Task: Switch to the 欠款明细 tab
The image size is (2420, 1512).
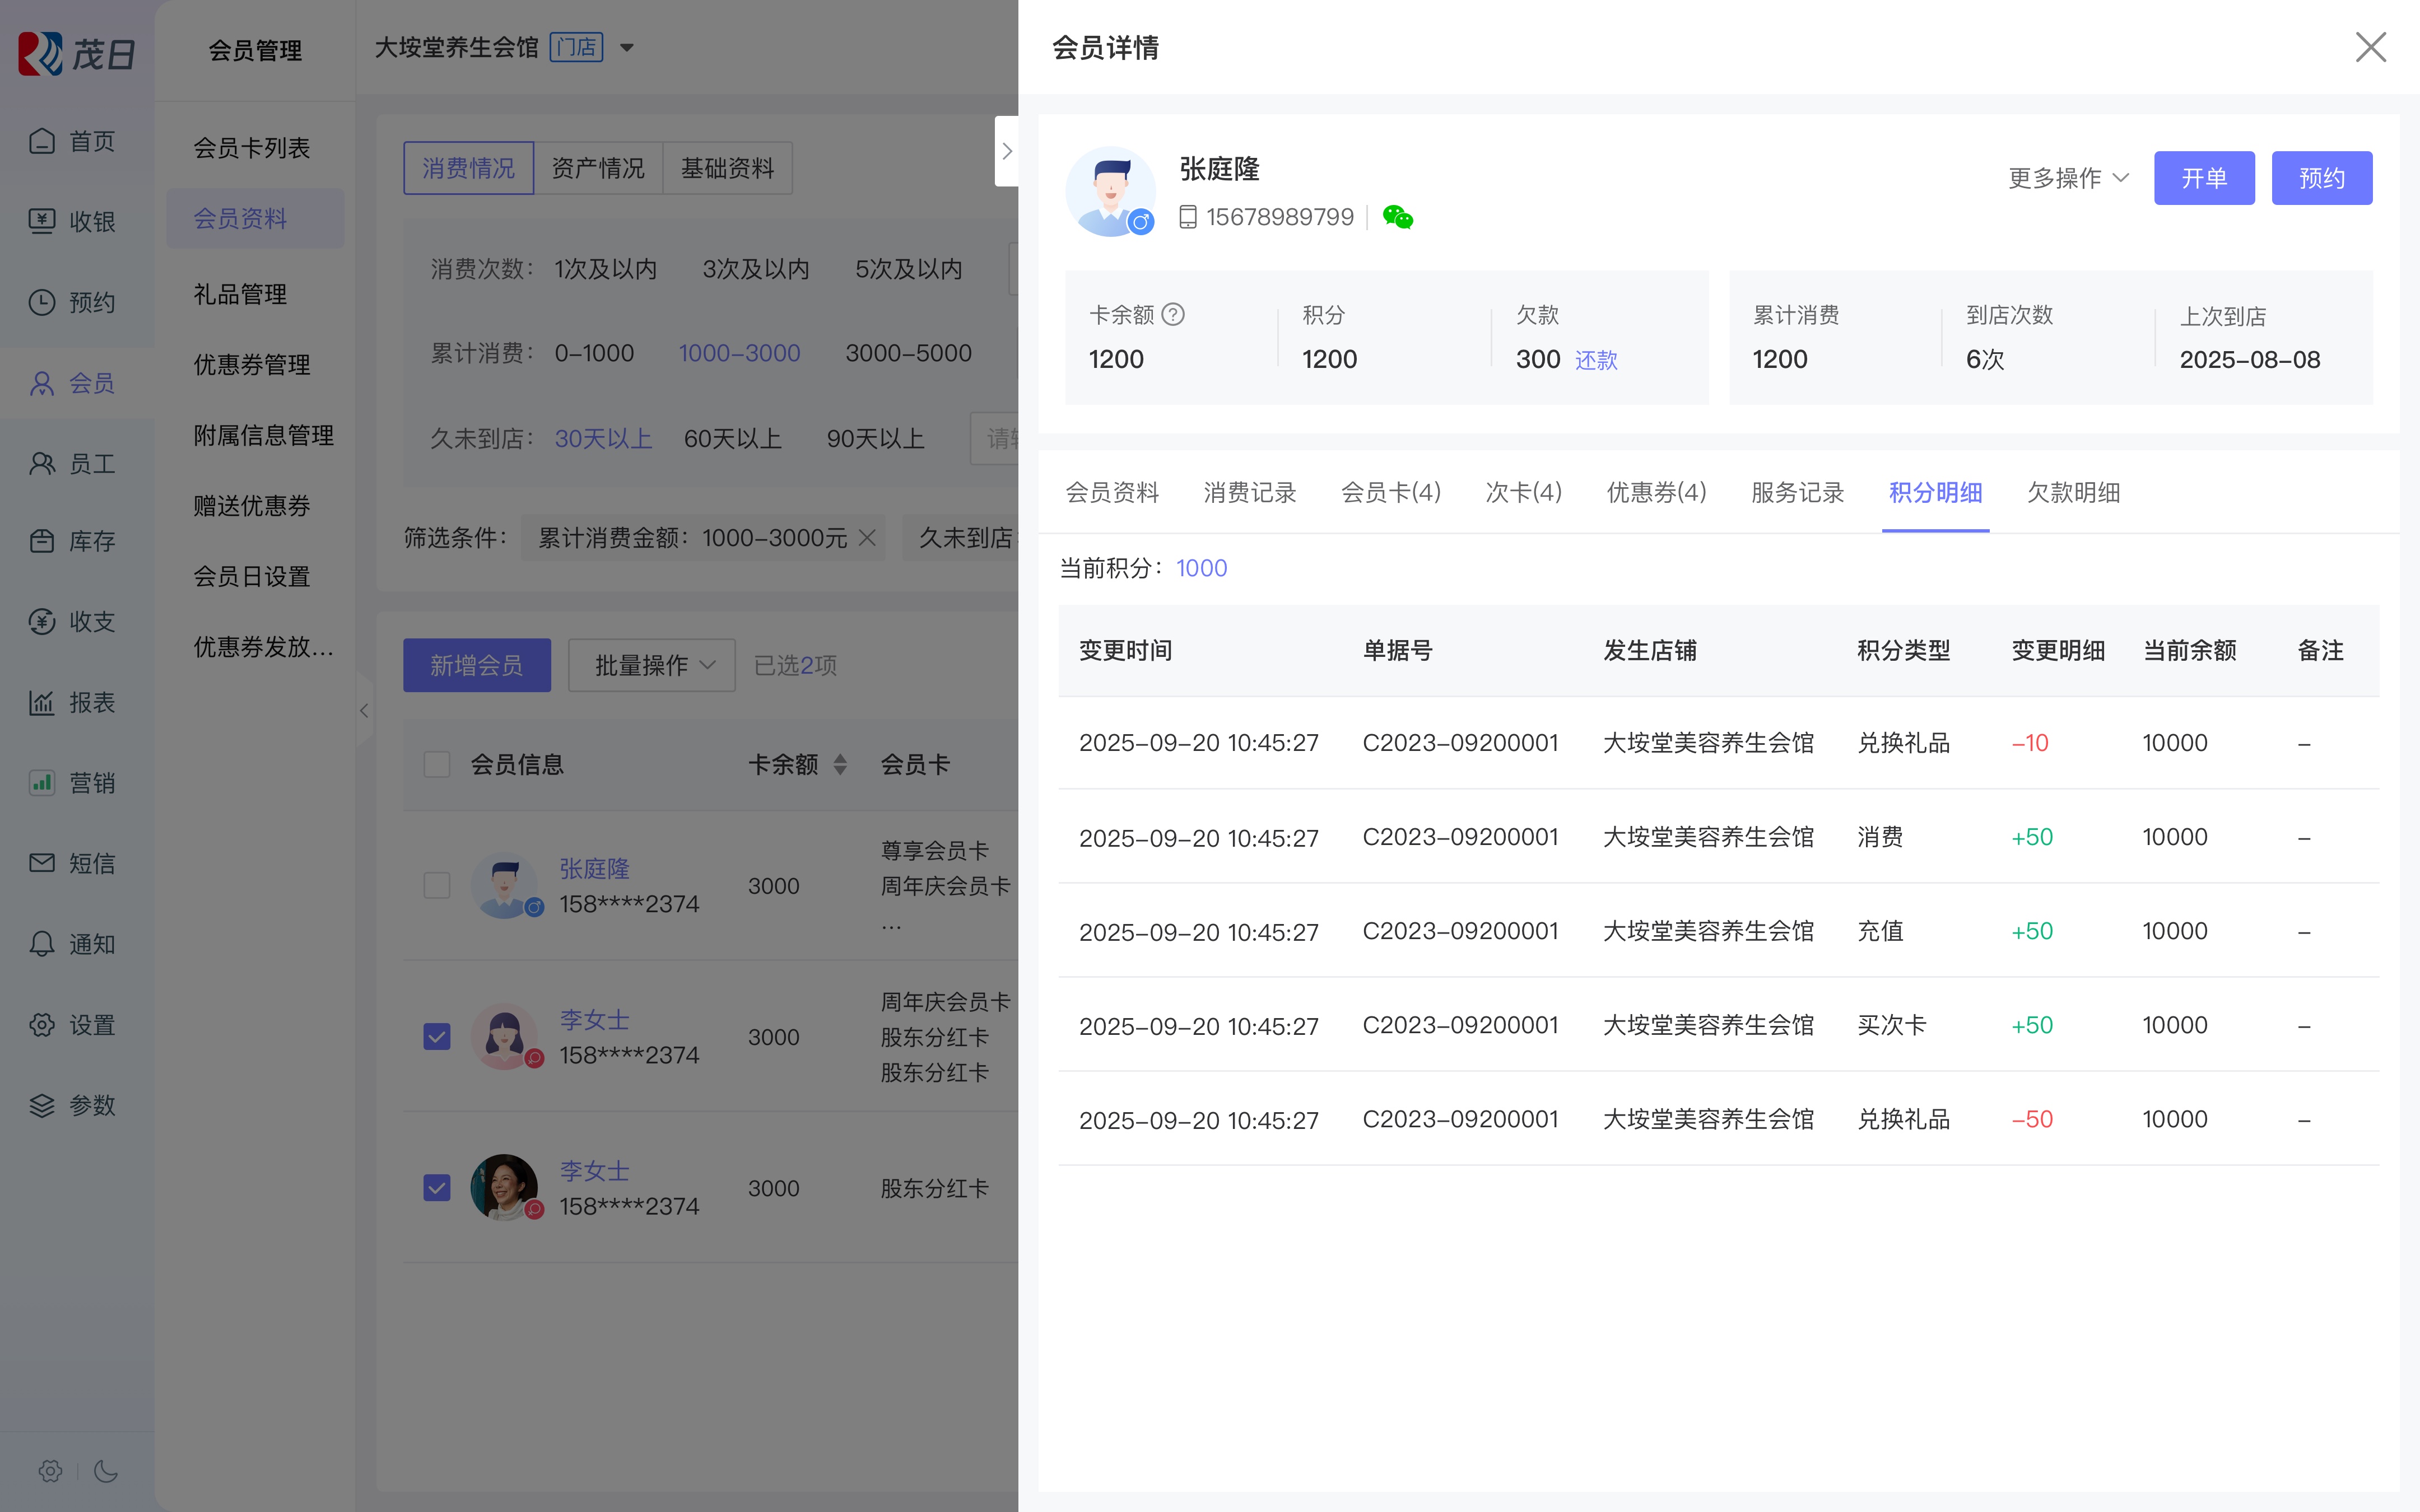Action: (x=2073, y=492)
